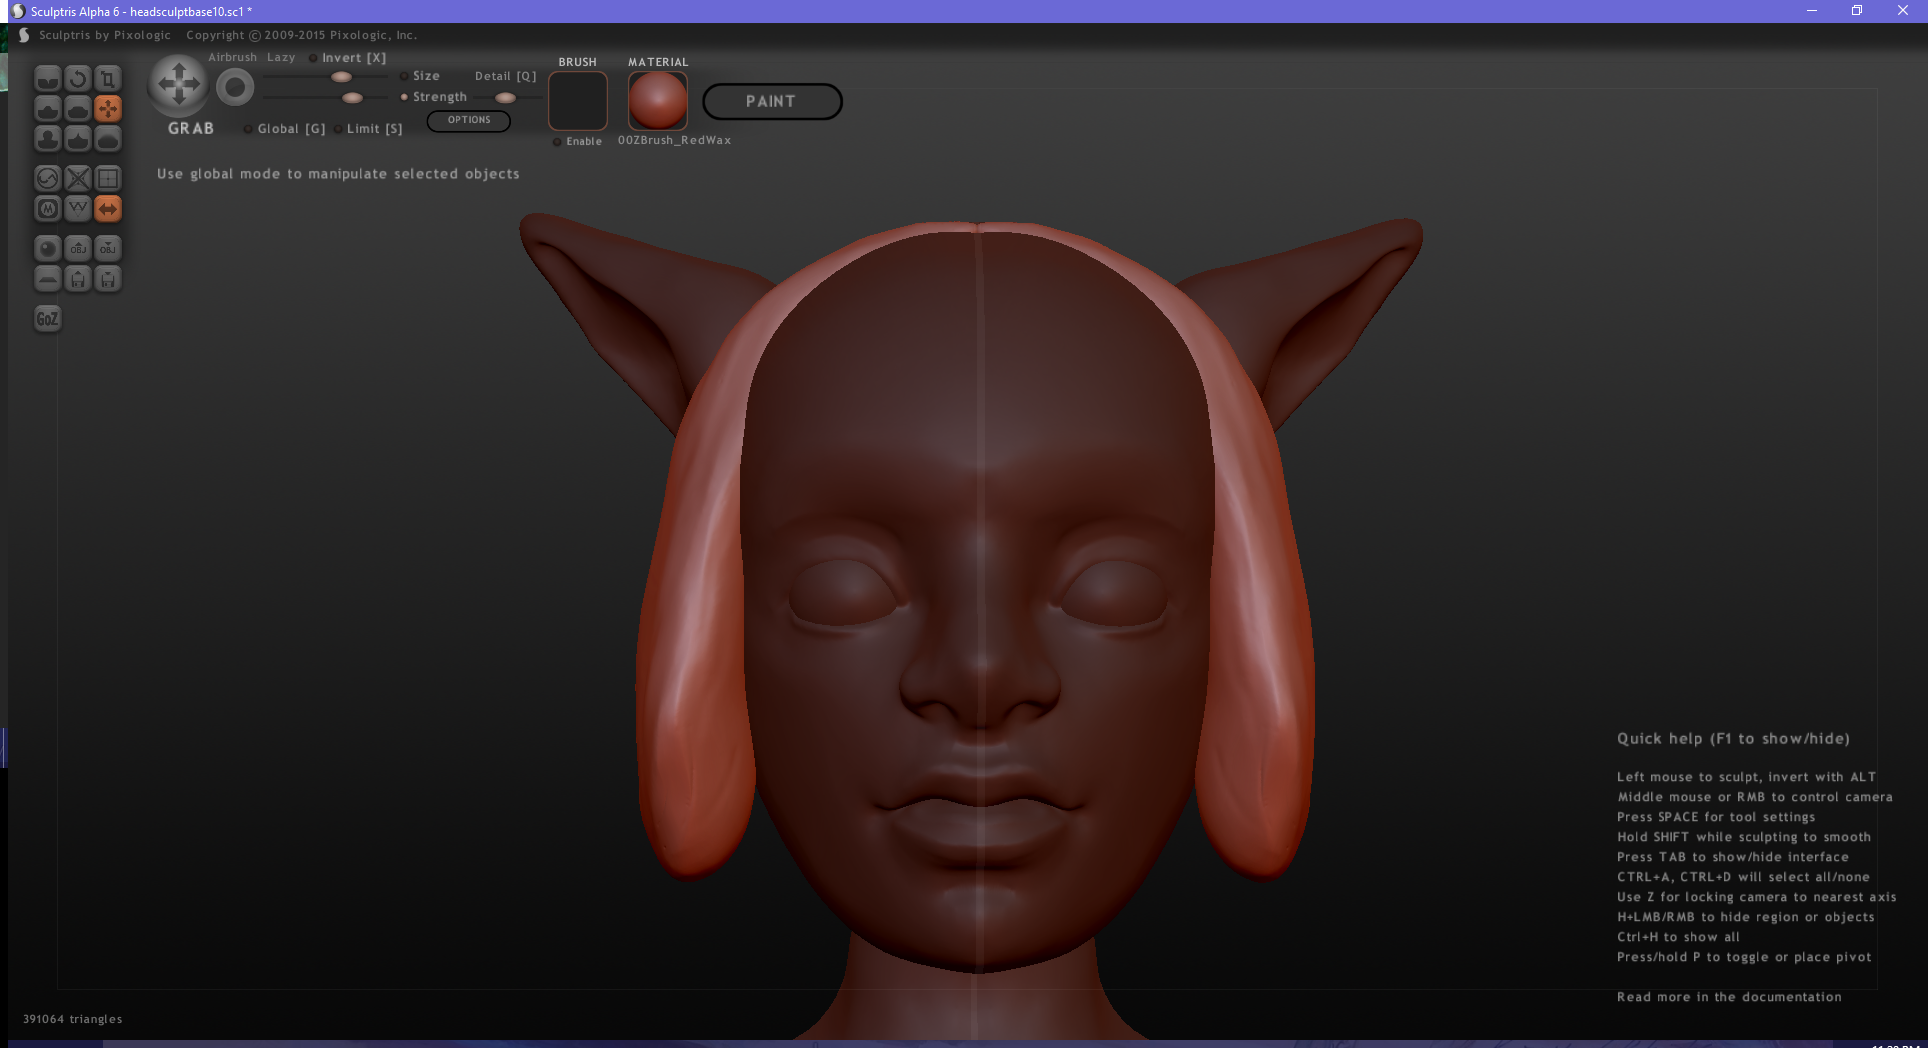Enable Global [G] mode toggle
Viewport: 1928px width, 1048px height.
click(248, 129)
